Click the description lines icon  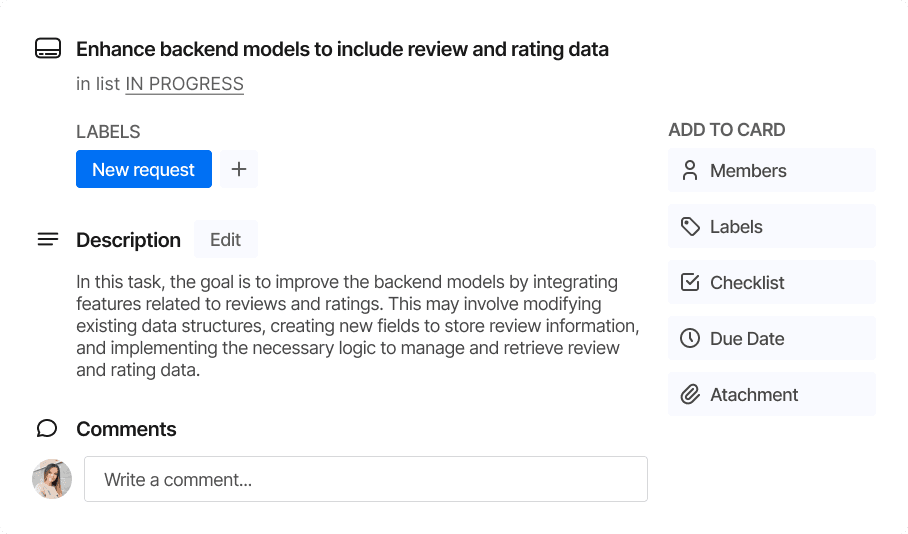coord(47,240)
